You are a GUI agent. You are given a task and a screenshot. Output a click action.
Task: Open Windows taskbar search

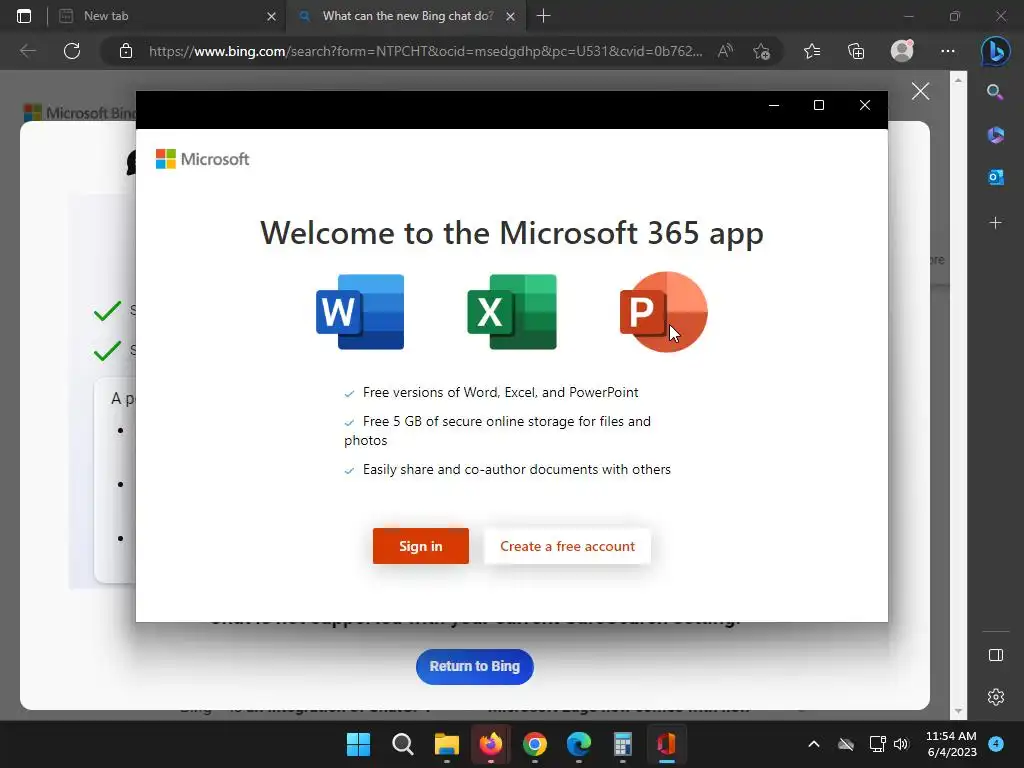pyautogui.click(x=402, y=744)
